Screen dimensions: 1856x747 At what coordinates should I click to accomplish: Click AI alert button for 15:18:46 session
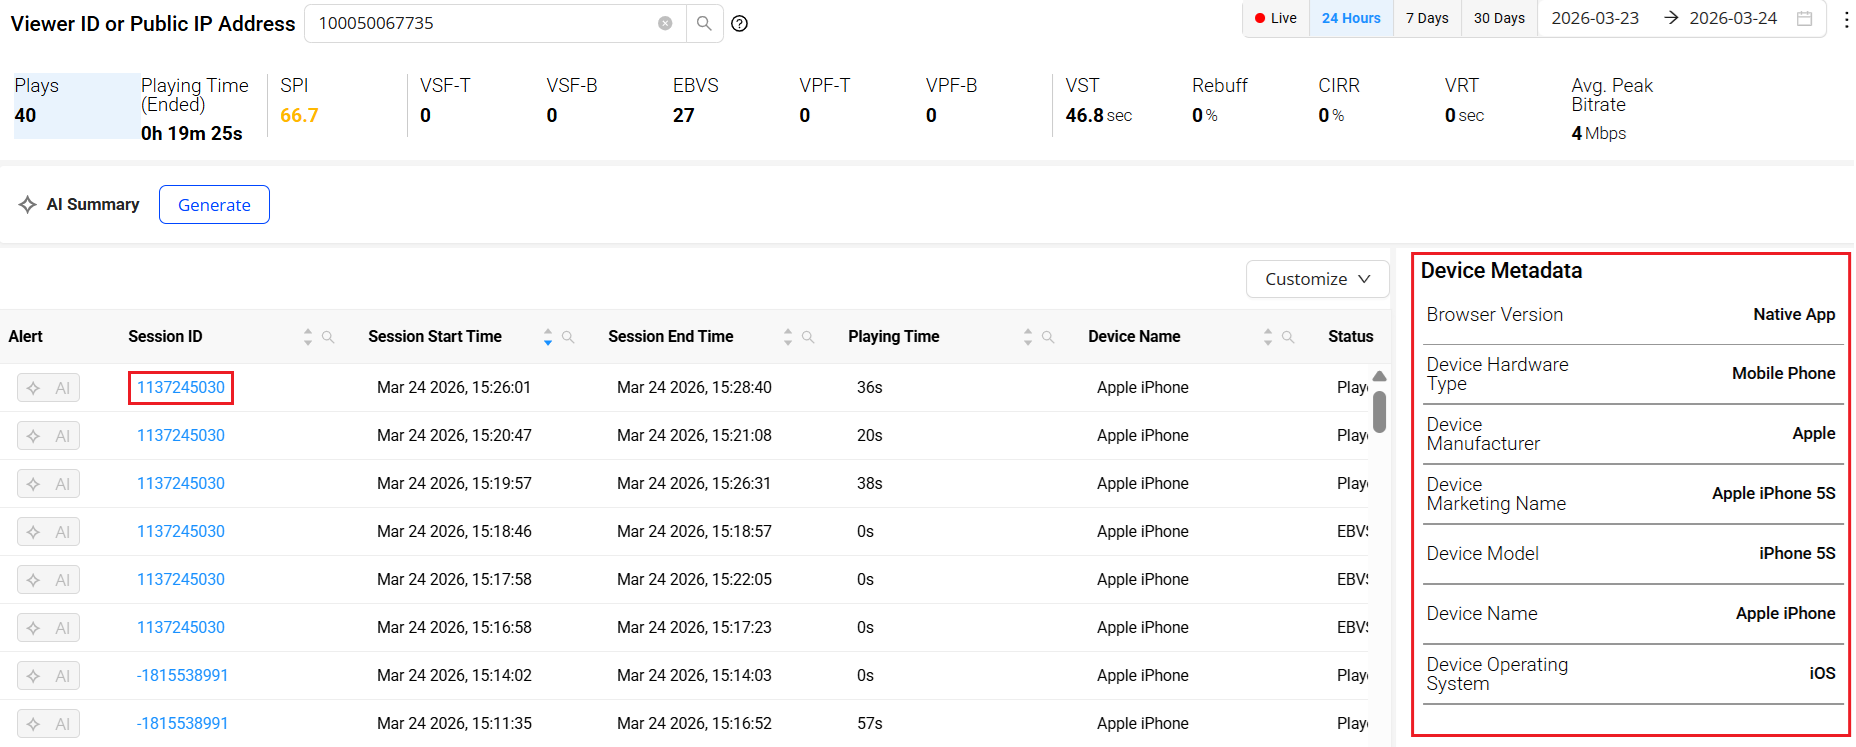(48, 532)
